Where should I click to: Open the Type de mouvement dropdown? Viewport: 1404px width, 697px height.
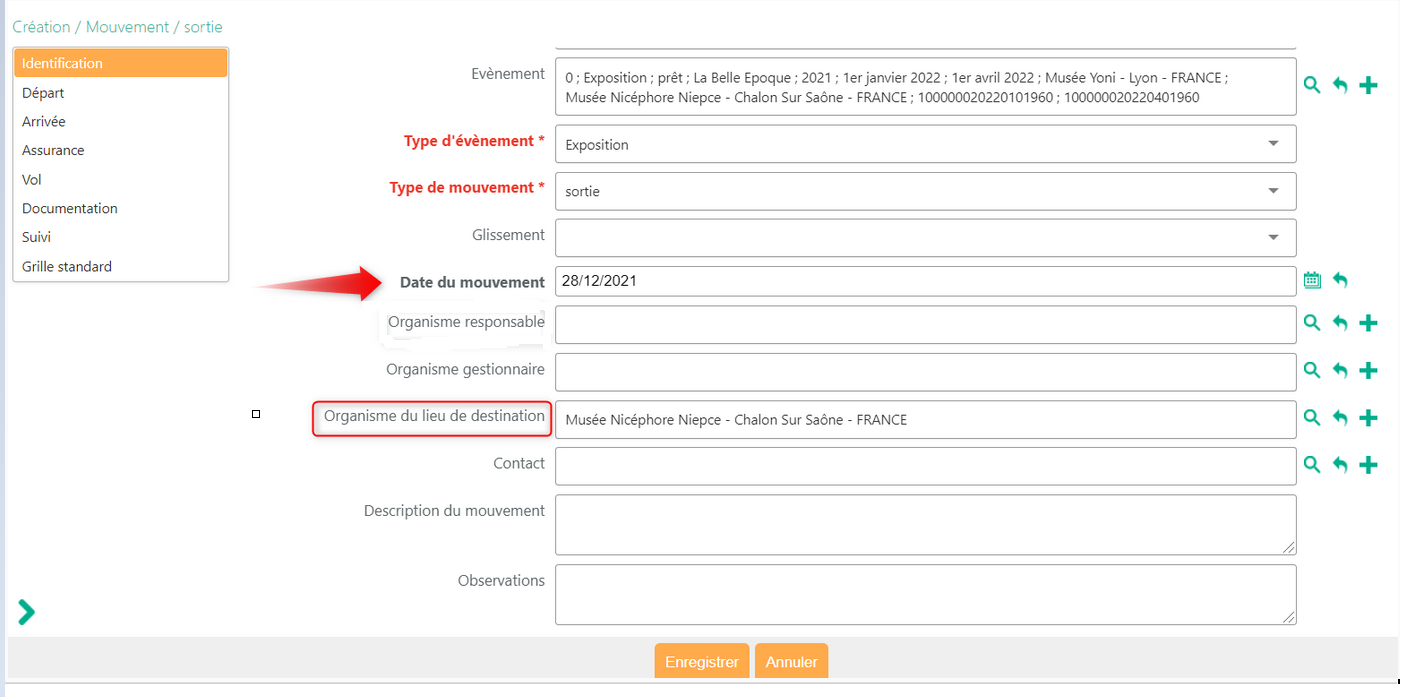click(x=1273, y=191)
